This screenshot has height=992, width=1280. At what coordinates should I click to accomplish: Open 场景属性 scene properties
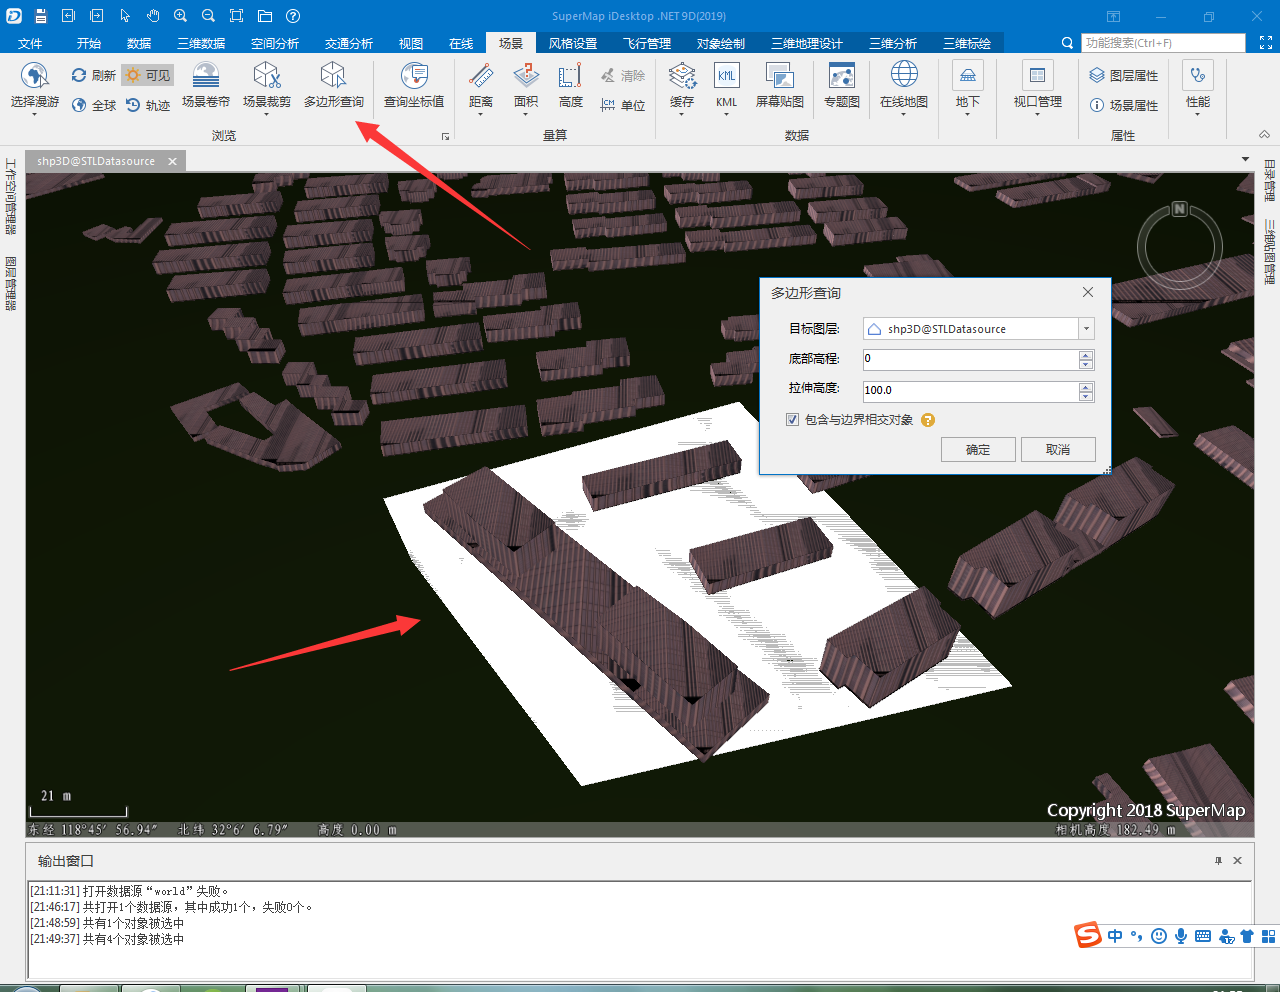click(x=1124, y=105)
